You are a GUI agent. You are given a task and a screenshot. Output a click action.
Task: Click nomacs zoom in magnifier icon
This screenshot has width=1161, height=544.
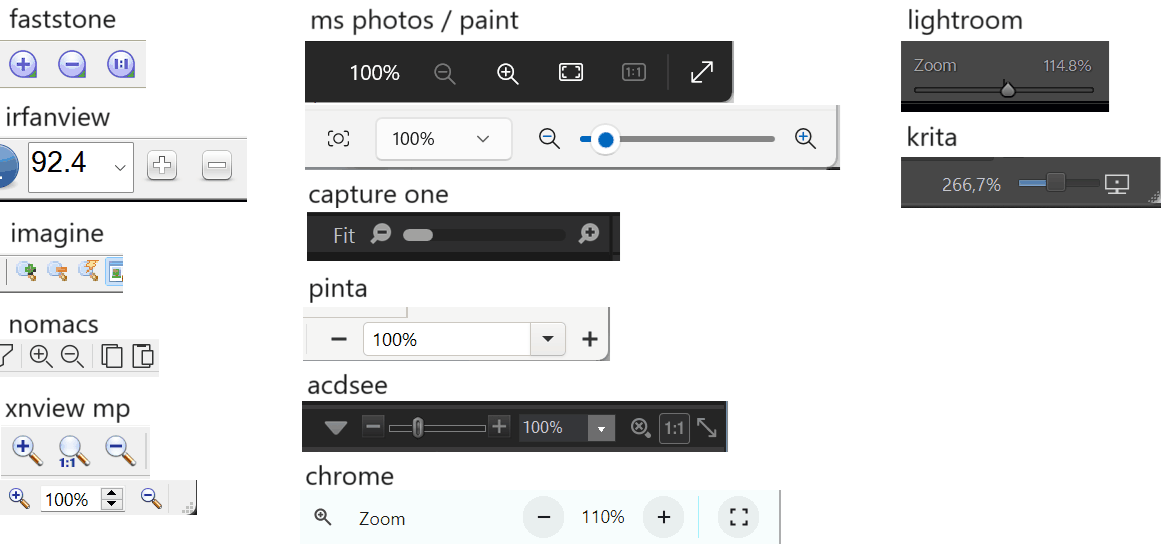40,355
